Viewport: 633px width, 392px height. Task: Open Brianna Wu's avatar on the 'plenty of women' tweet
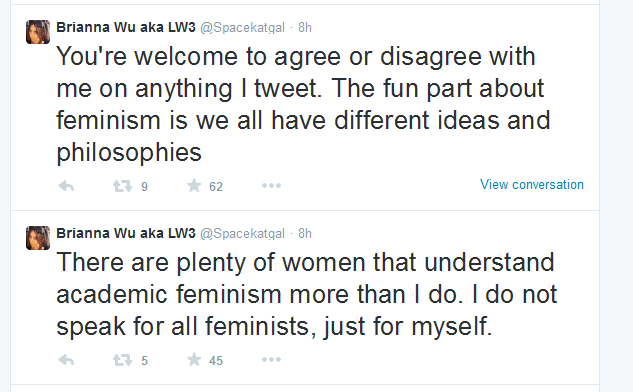click(38, 238)
